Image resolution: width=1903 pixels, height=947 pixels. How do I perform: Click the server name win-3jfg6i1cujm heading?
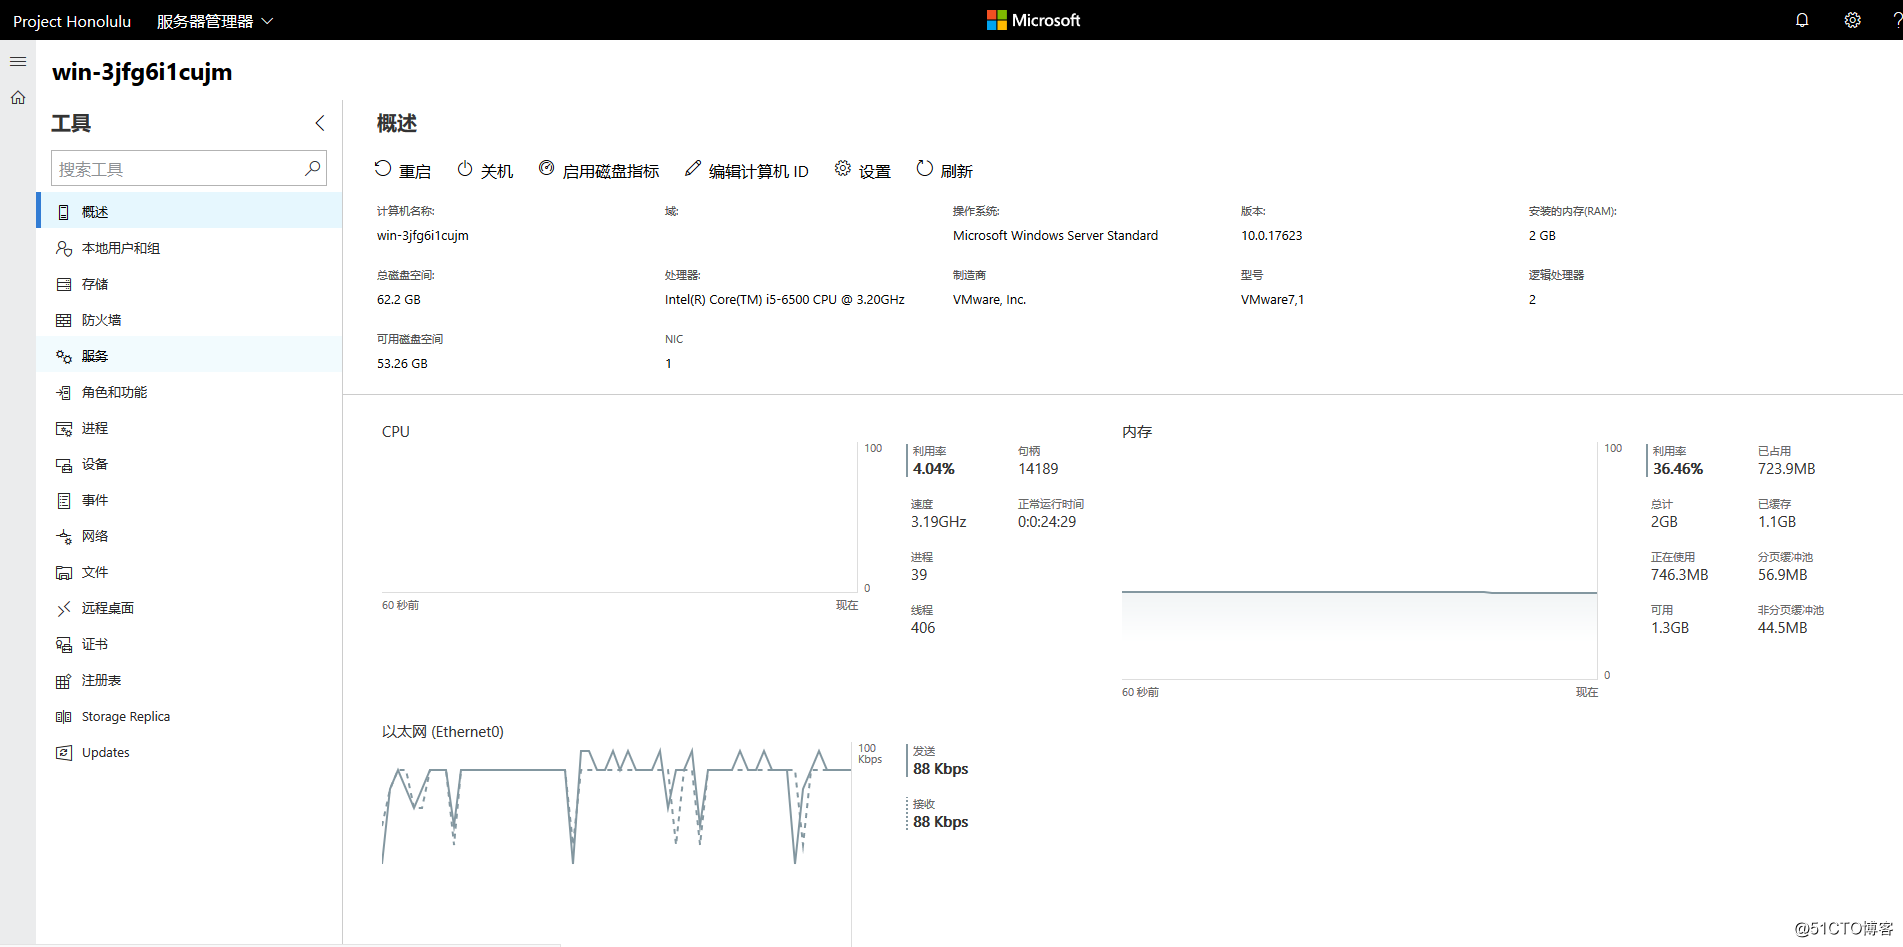point(142,72)
